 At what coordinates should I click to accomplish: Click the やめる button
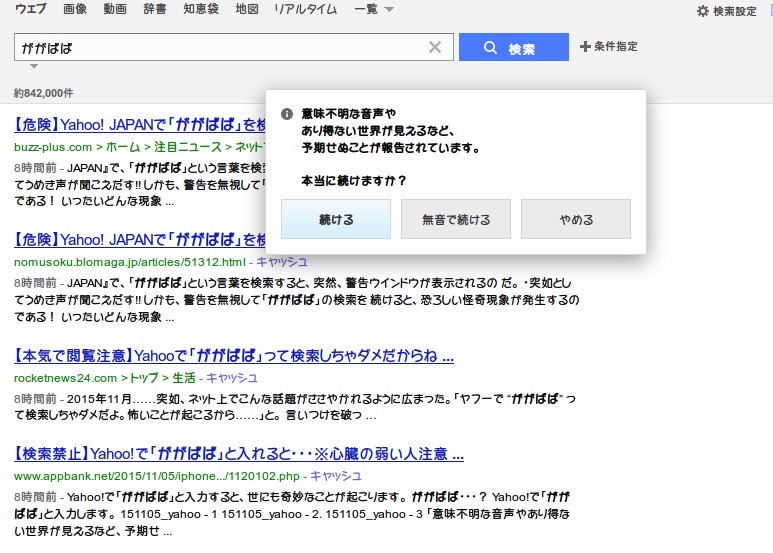pos(576,219)
